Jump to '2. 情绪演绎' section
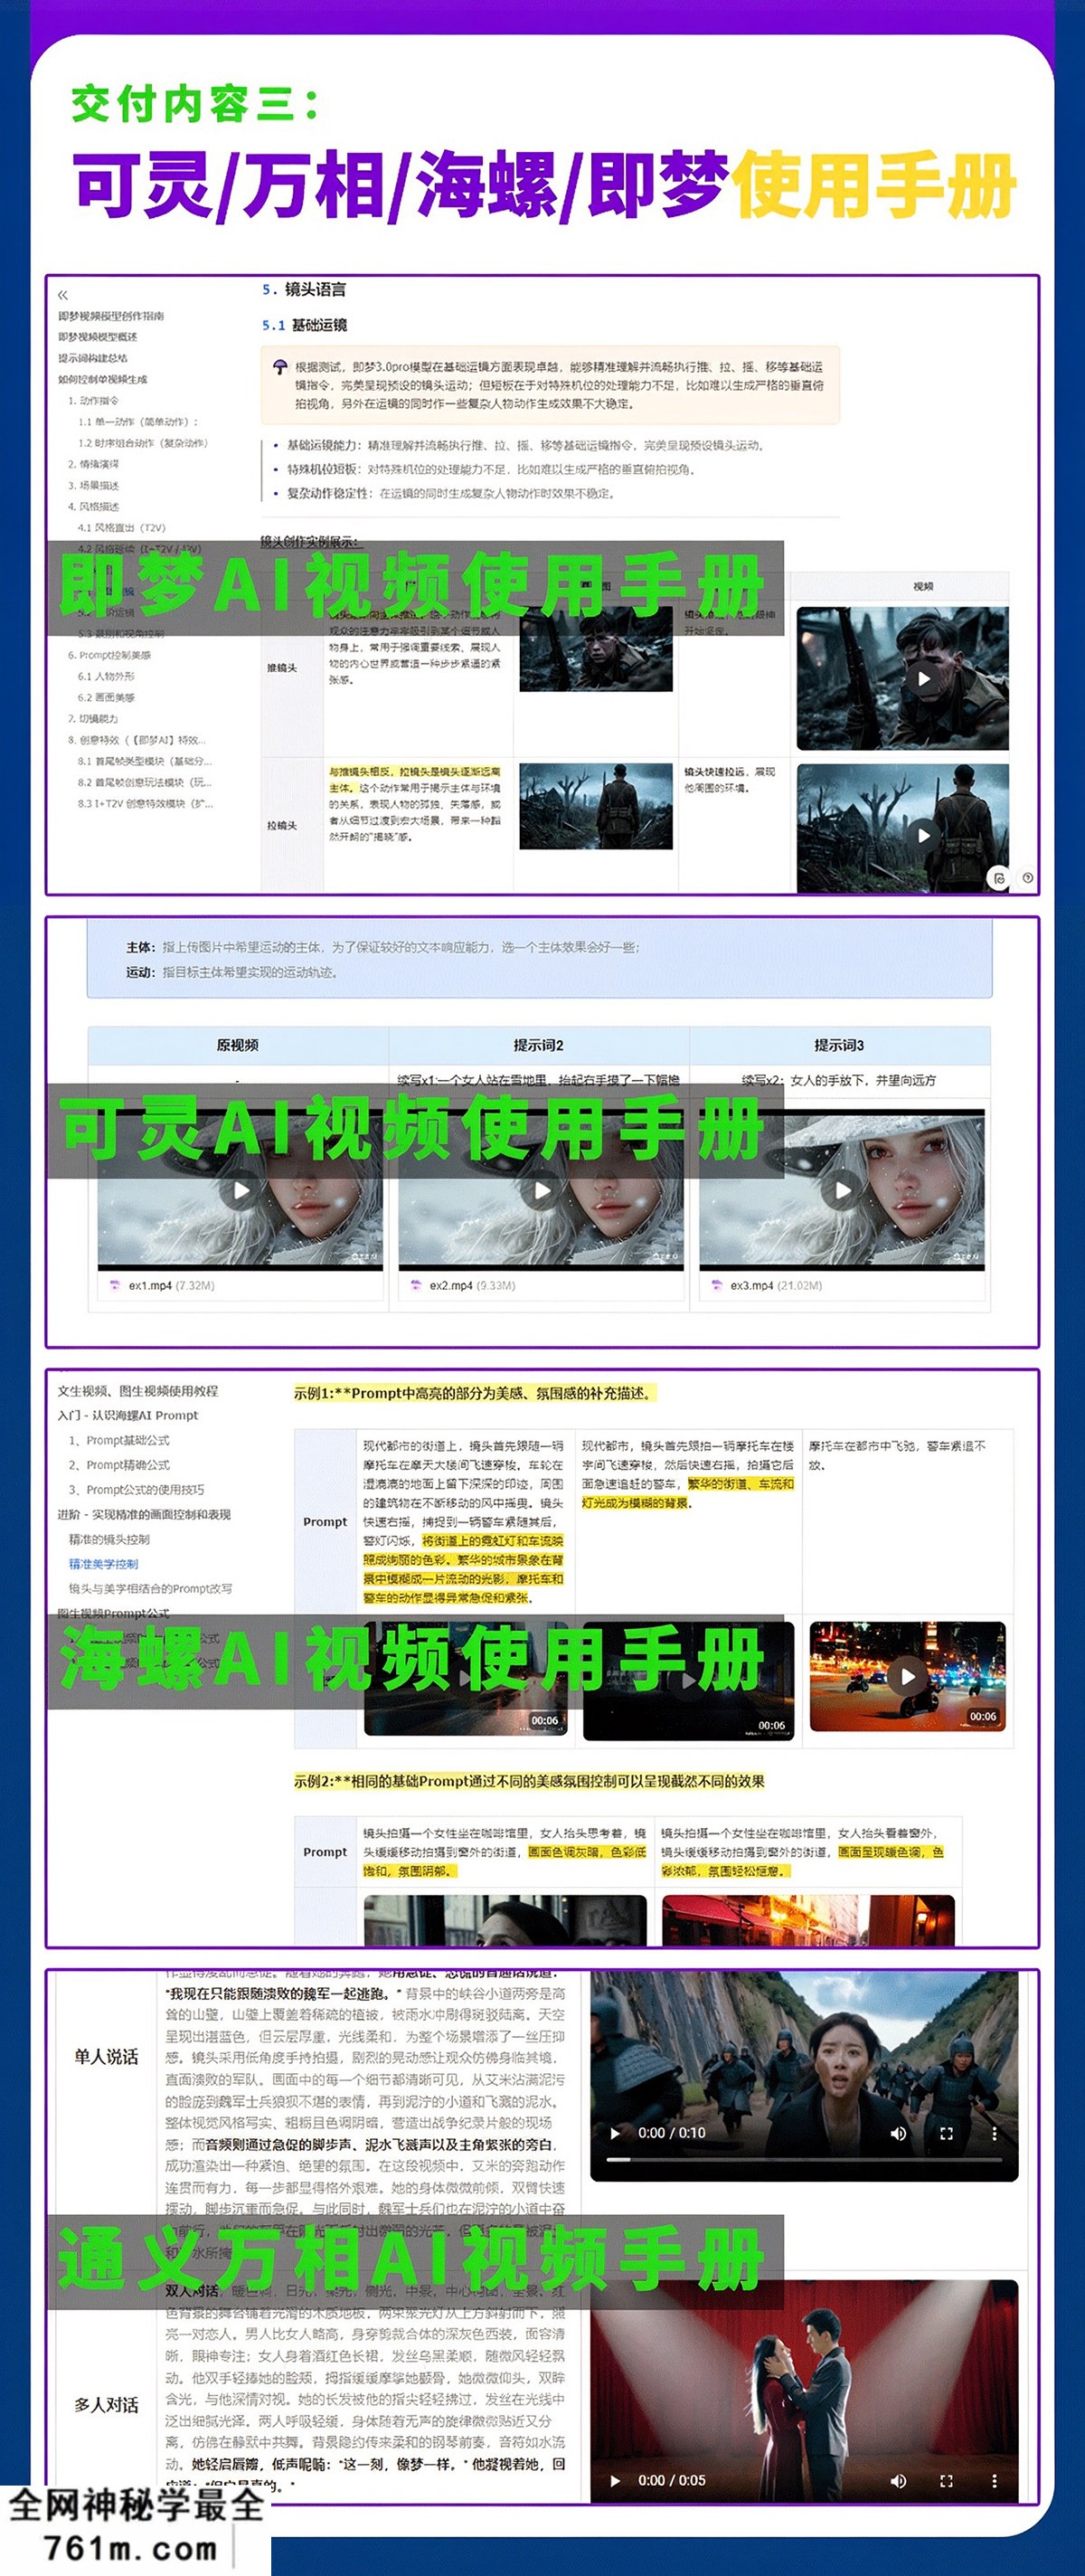The height and width of the screenshot is (2576, 1085). coord(93,464)
